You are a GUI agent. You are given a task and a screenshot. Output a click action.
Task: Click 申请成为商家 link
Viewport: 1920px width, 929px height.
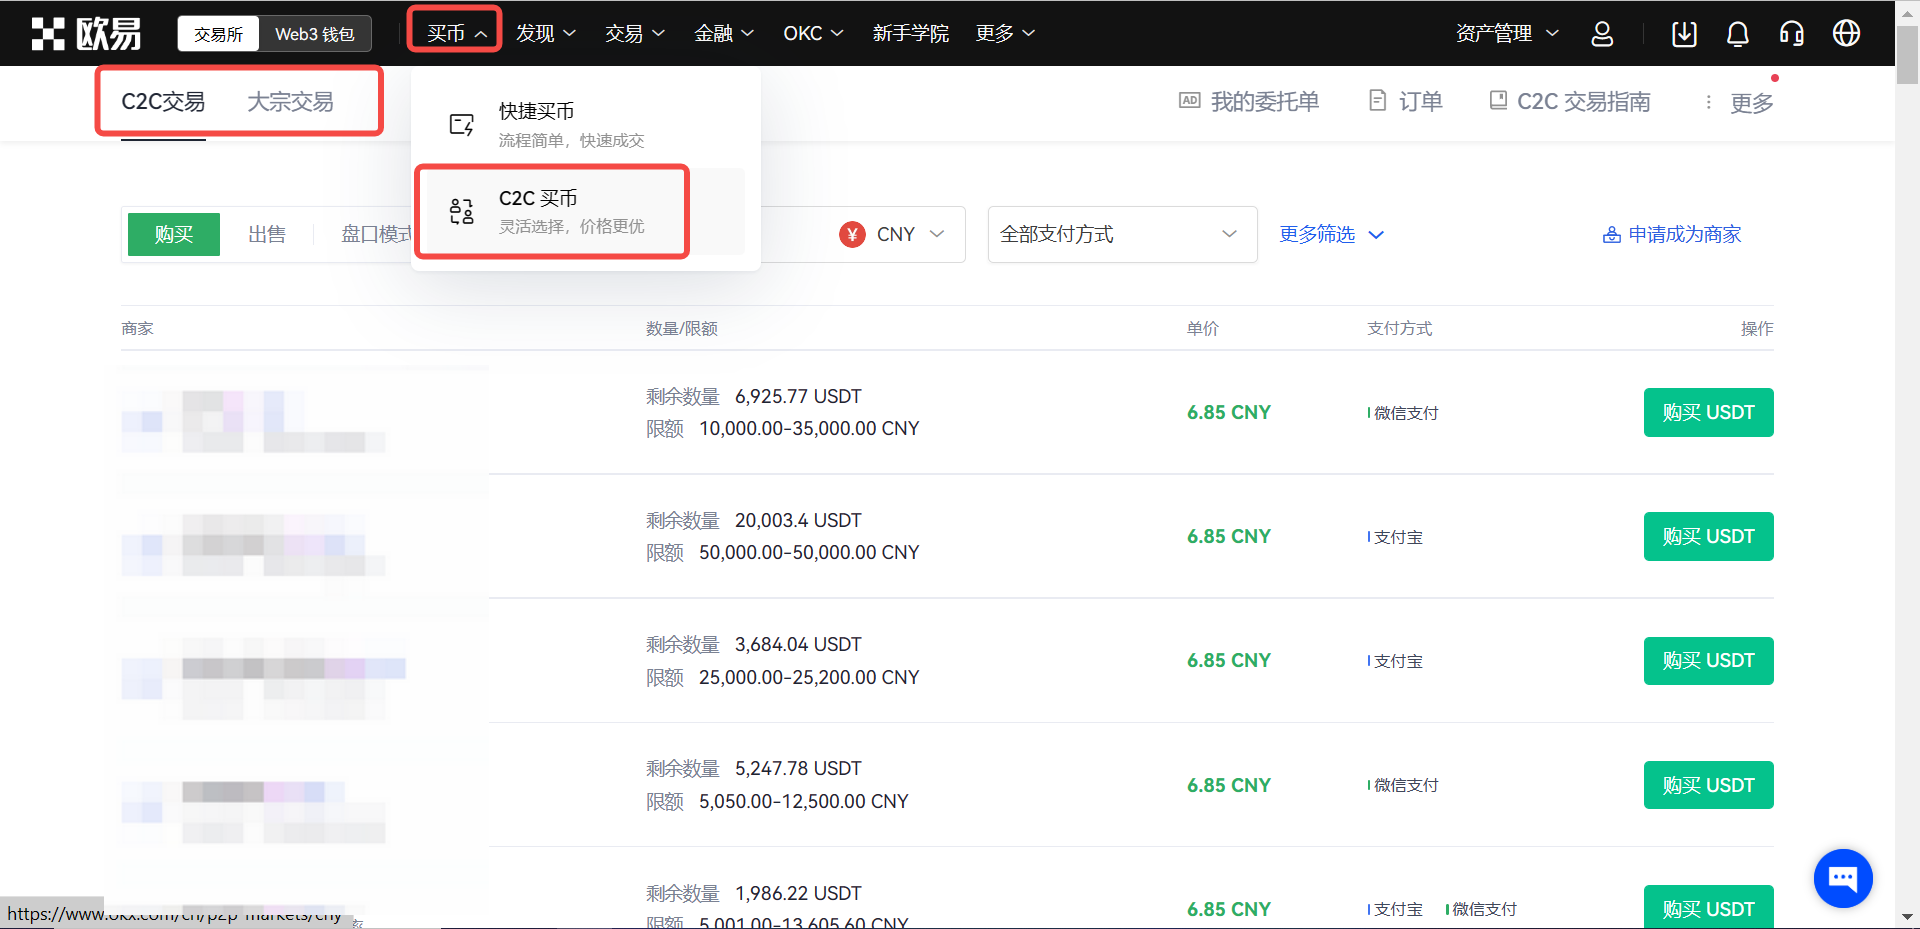pyautogui.click(x=1684, y=235)
